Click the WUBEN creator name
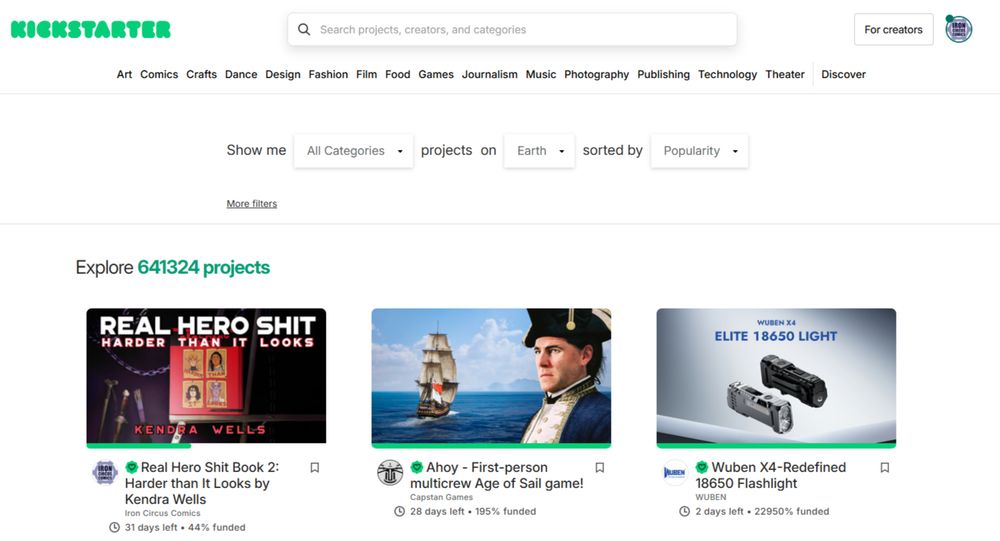 pos(710,497)
